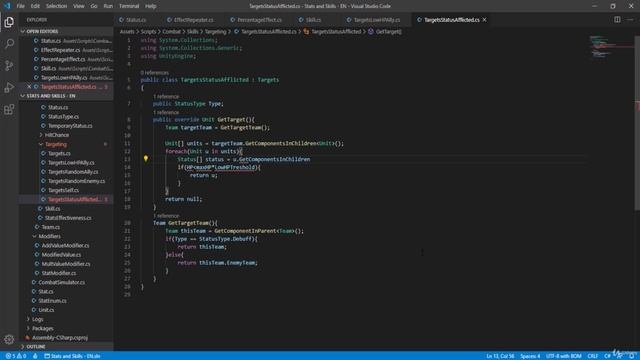Click the Stats and Skills - EN.sln status item
Viewport: 640px width, 360px height.
click(x=72, y=356)
